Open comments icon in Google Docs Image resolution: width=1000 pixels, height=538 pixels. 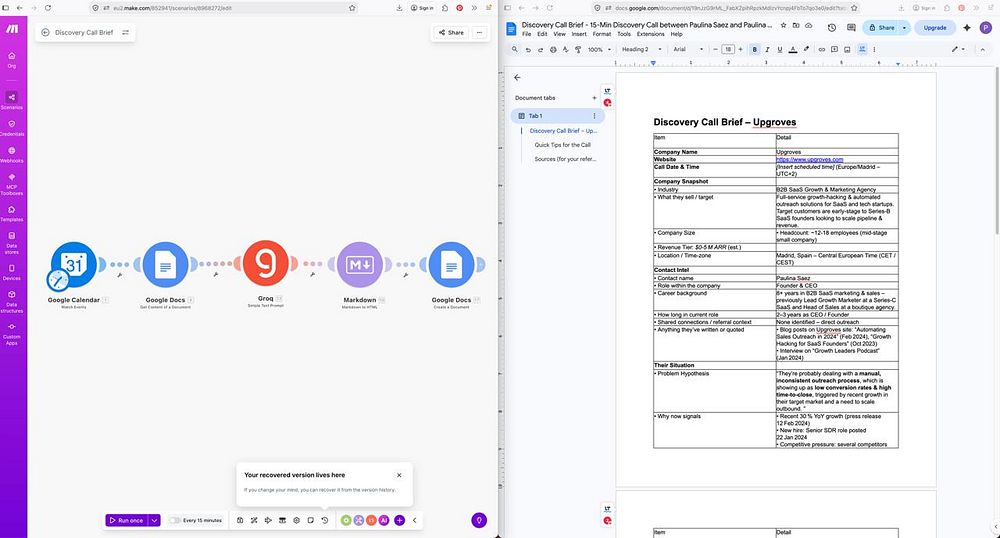point(851,27)
